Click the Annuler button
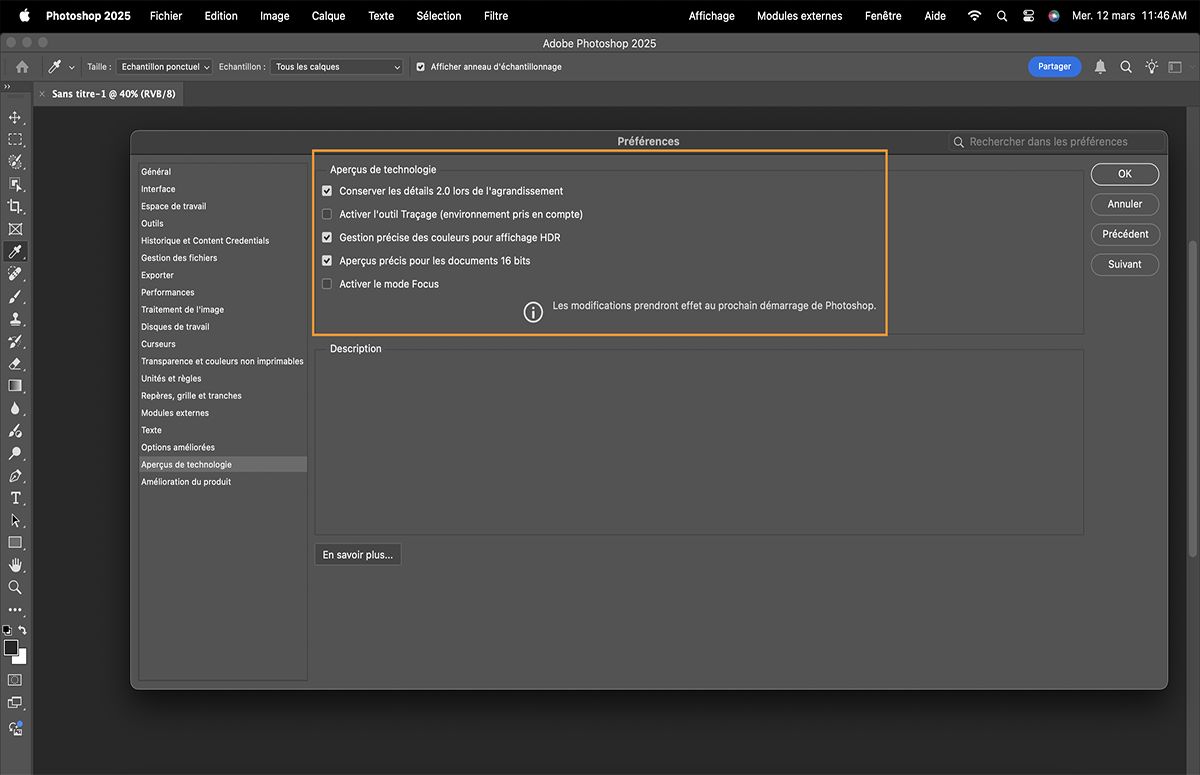 point(1125,204)
